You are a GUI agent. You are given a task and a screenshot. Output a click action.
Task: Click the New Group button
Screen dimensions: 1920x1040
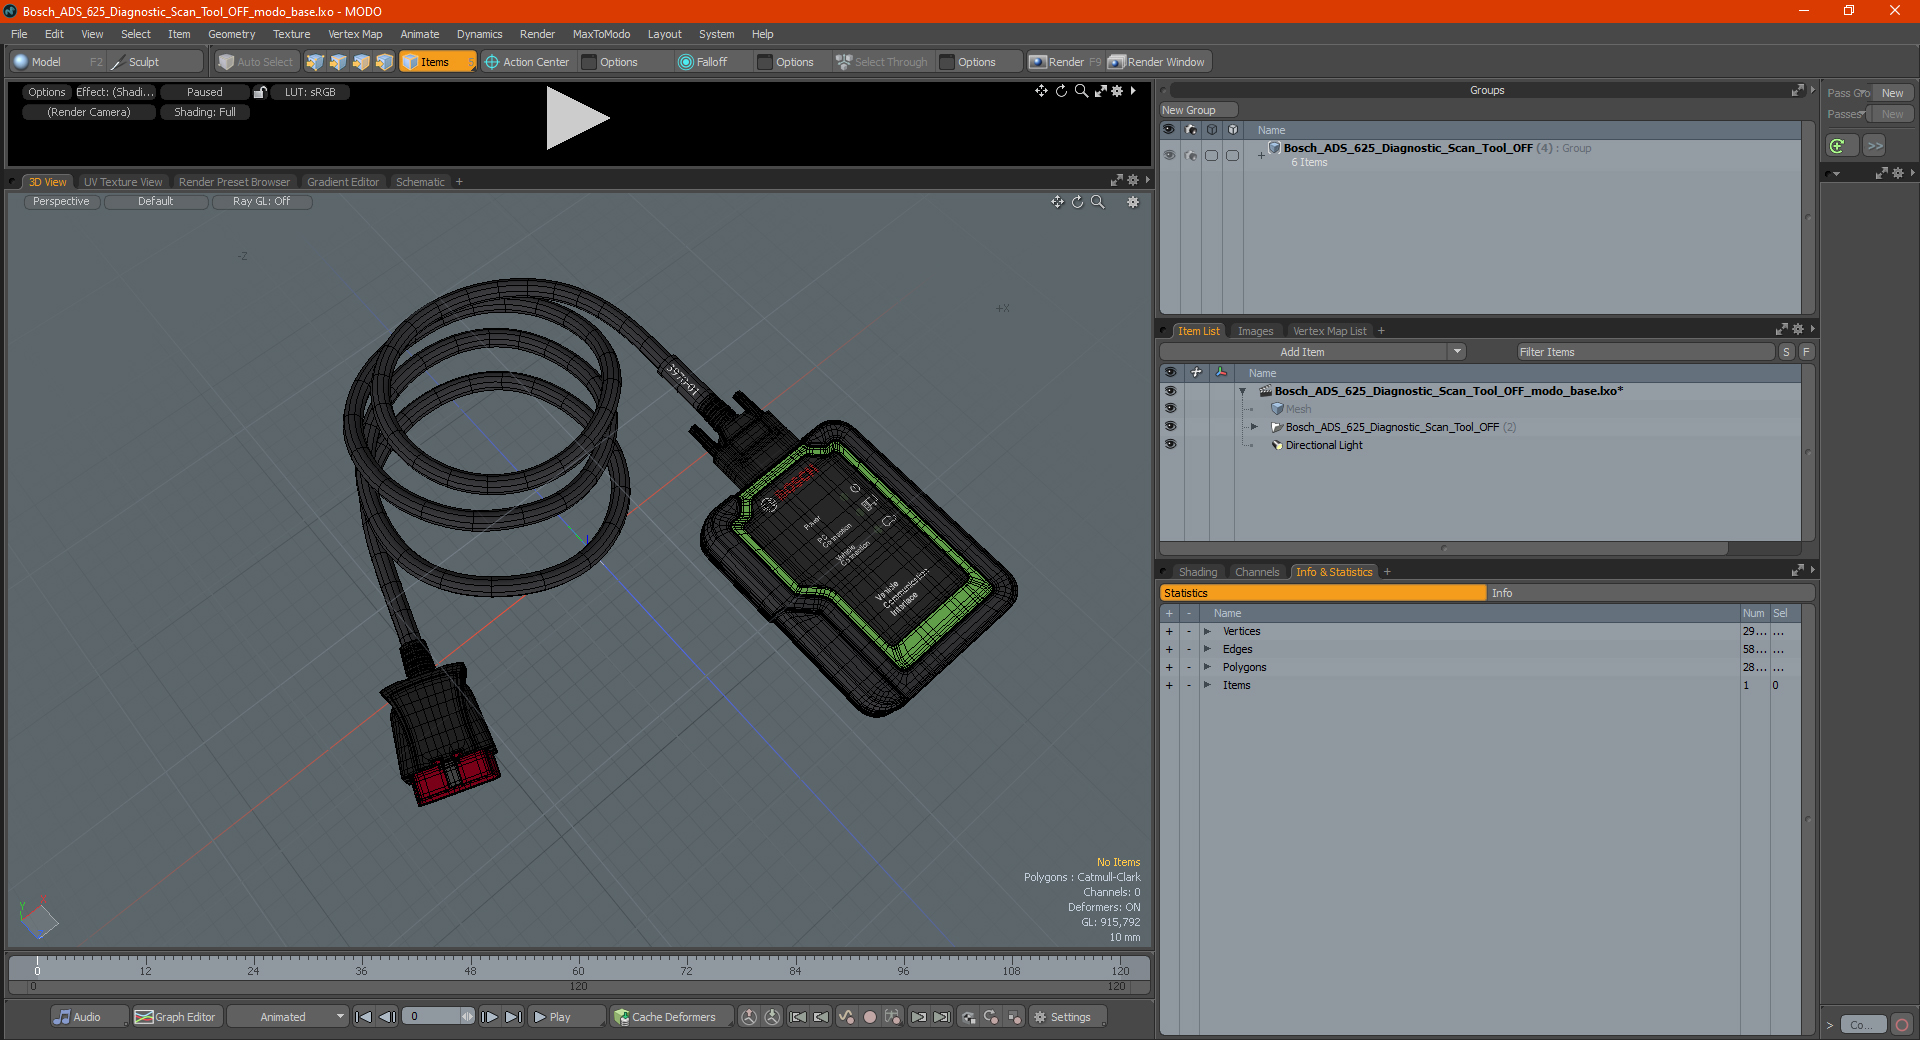[1198, 110]
